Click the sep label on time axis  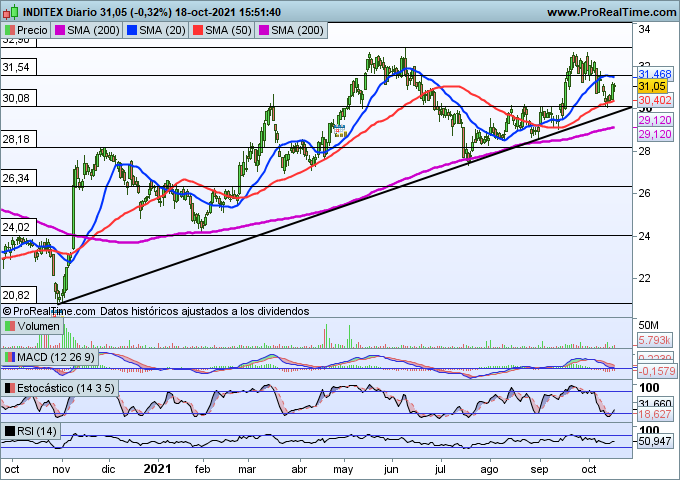[539, 469]
